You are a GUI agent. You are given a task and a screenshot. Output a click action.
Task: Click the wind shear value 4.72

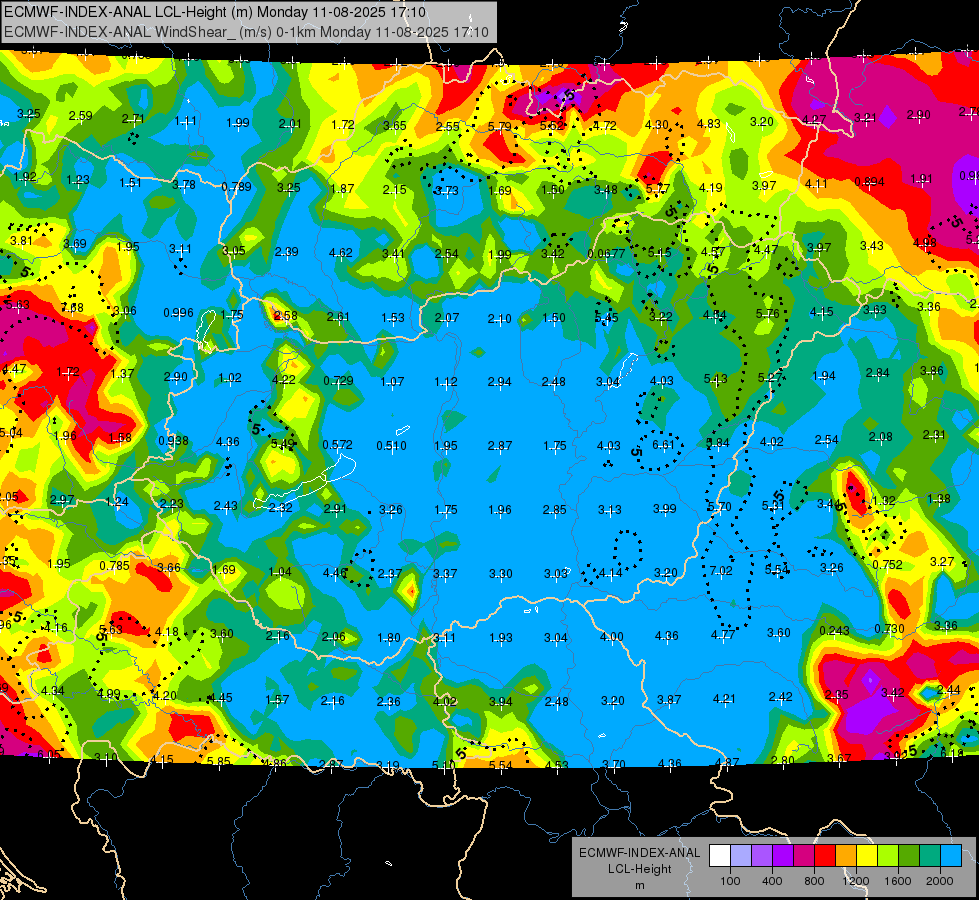pyautogui.click(x=605, y=126)
